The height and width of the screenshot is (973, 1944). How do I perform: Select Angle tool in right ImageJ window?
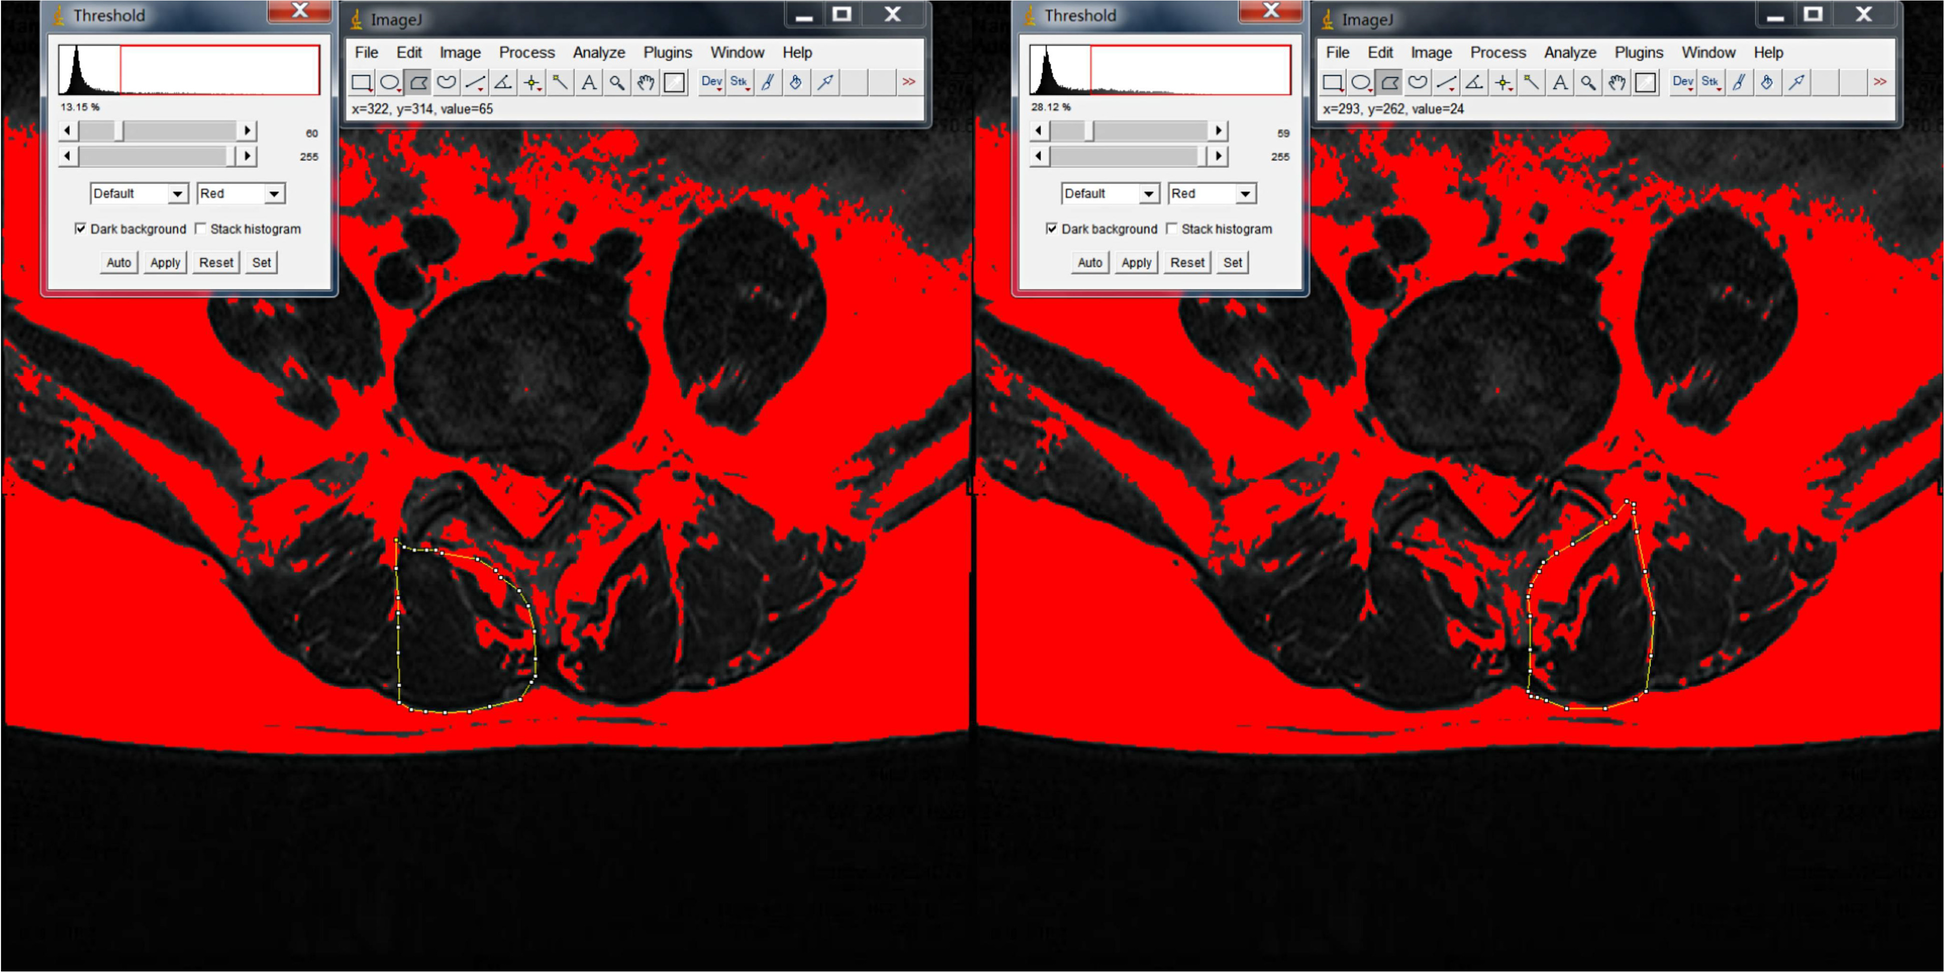click(1475, 83)
